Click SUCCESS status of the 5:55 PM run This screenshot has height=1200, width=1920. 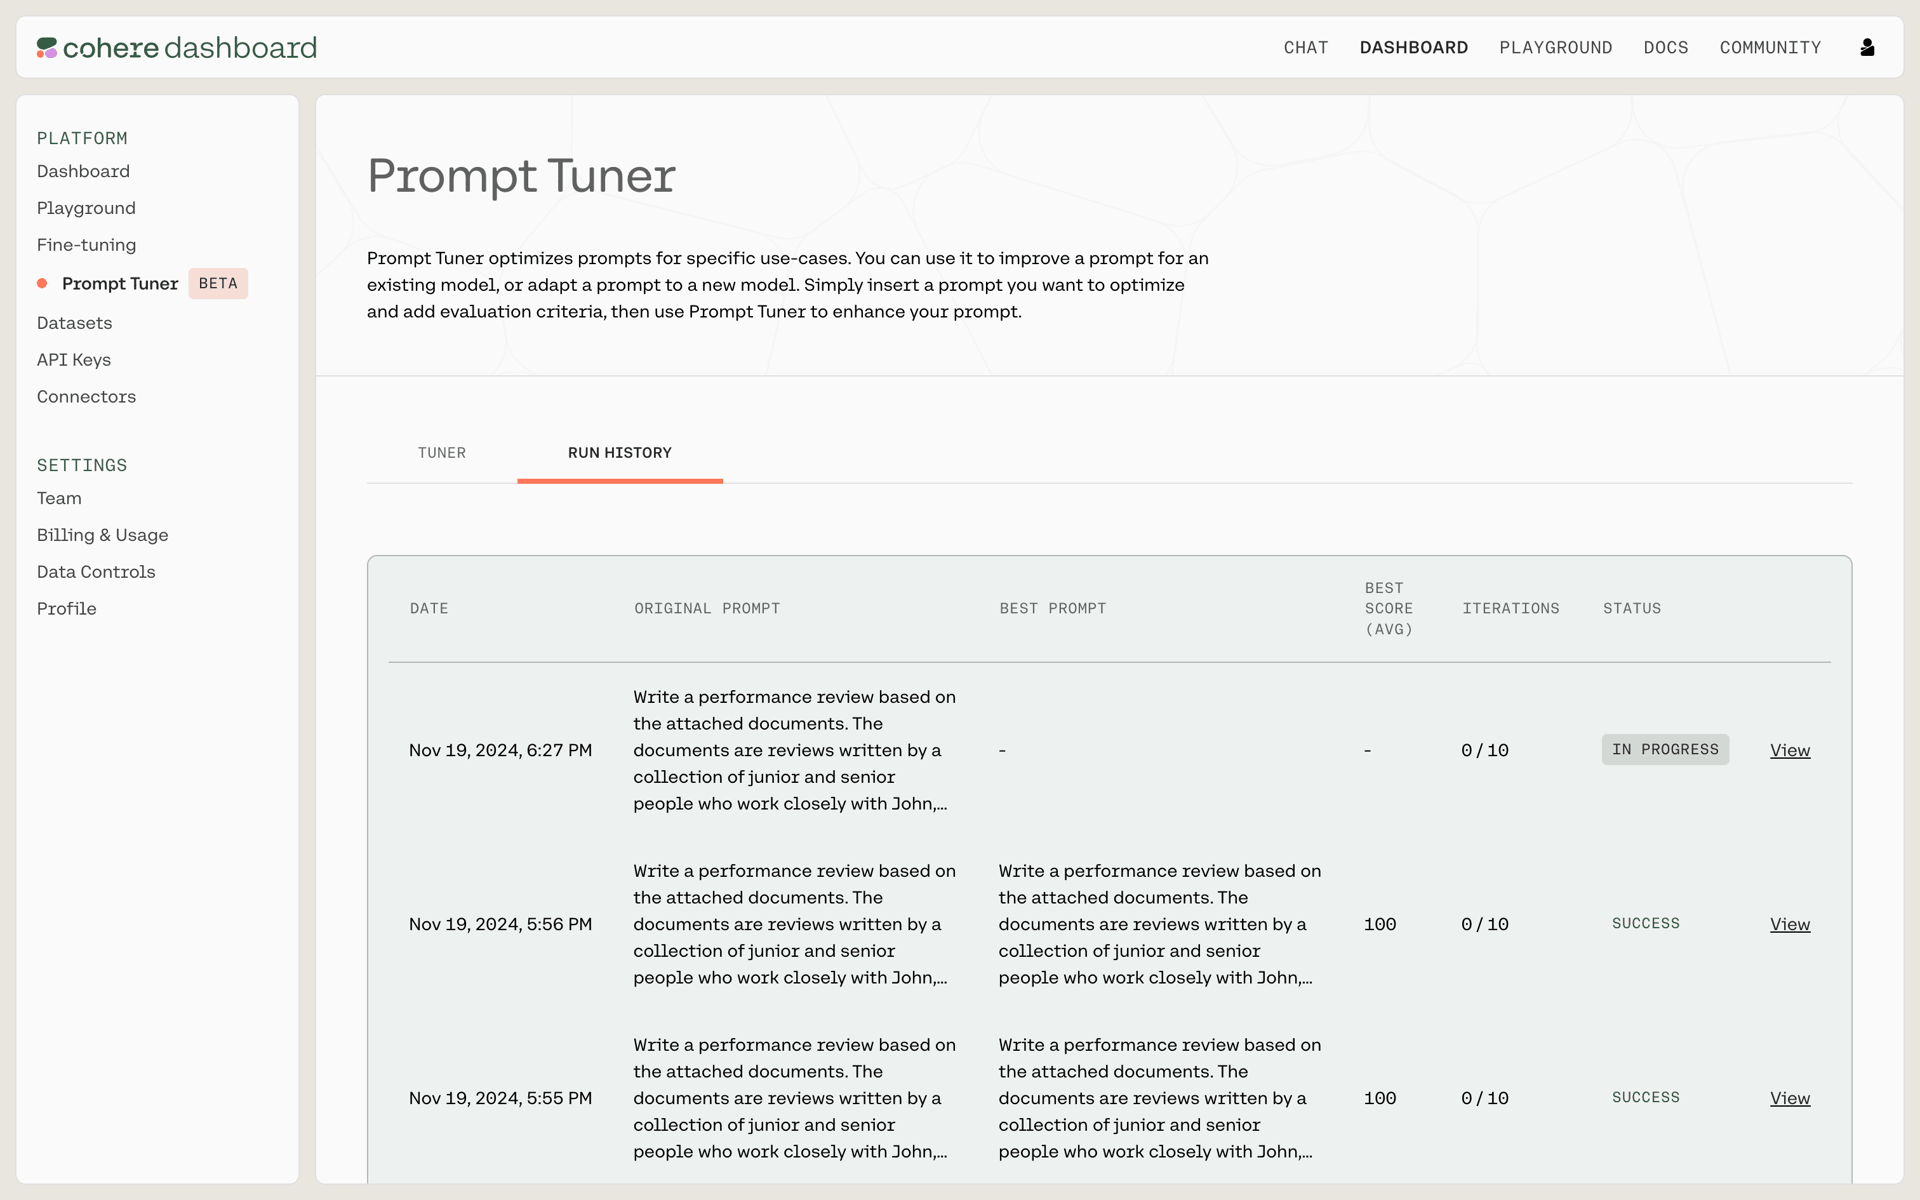[x=1646, y=1098]
